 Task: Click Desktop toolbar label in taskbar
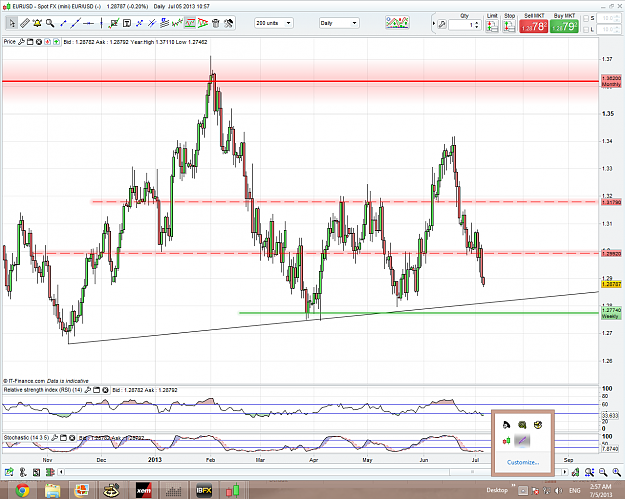pos(497,490)
